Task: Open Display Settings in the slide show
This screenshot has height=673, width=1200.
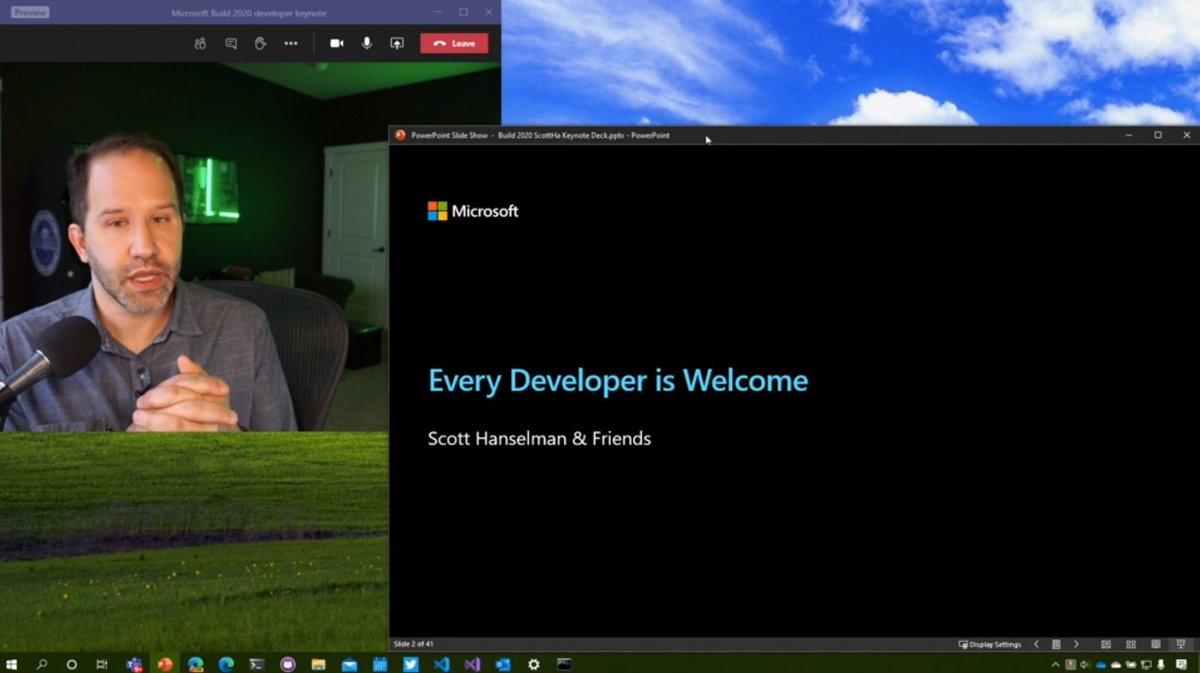Action: pos(989,644)
